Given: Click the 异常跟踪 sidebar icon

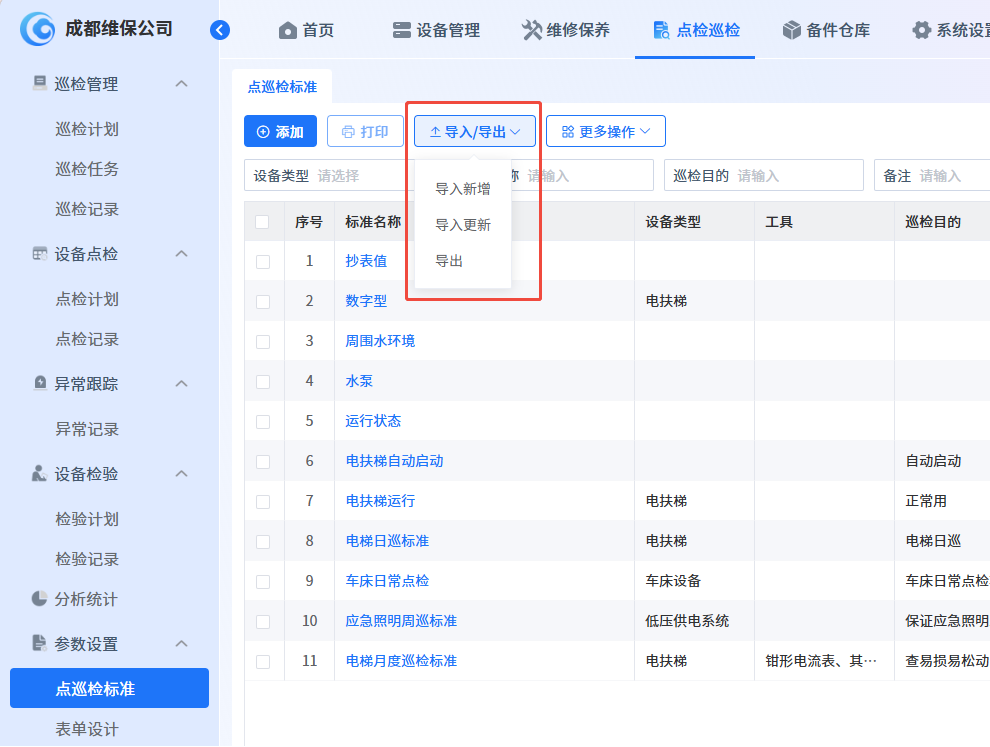Looking at the screenshot, I should click(x=40, y=383).
